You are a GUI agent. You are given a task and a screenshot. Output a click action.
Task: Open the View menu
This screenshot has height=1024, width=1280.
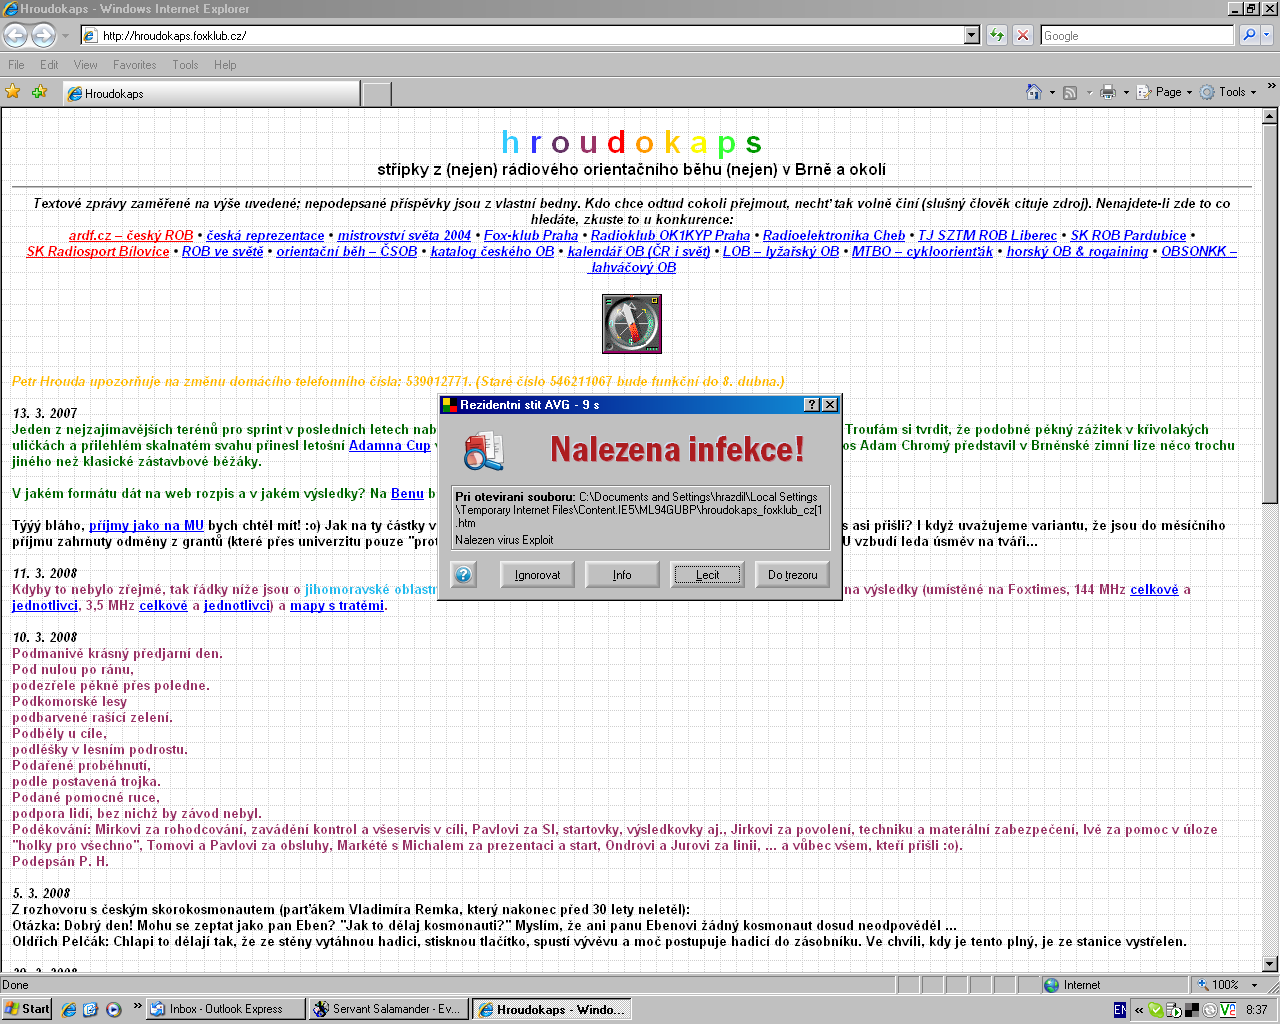[x=86, y=64]
